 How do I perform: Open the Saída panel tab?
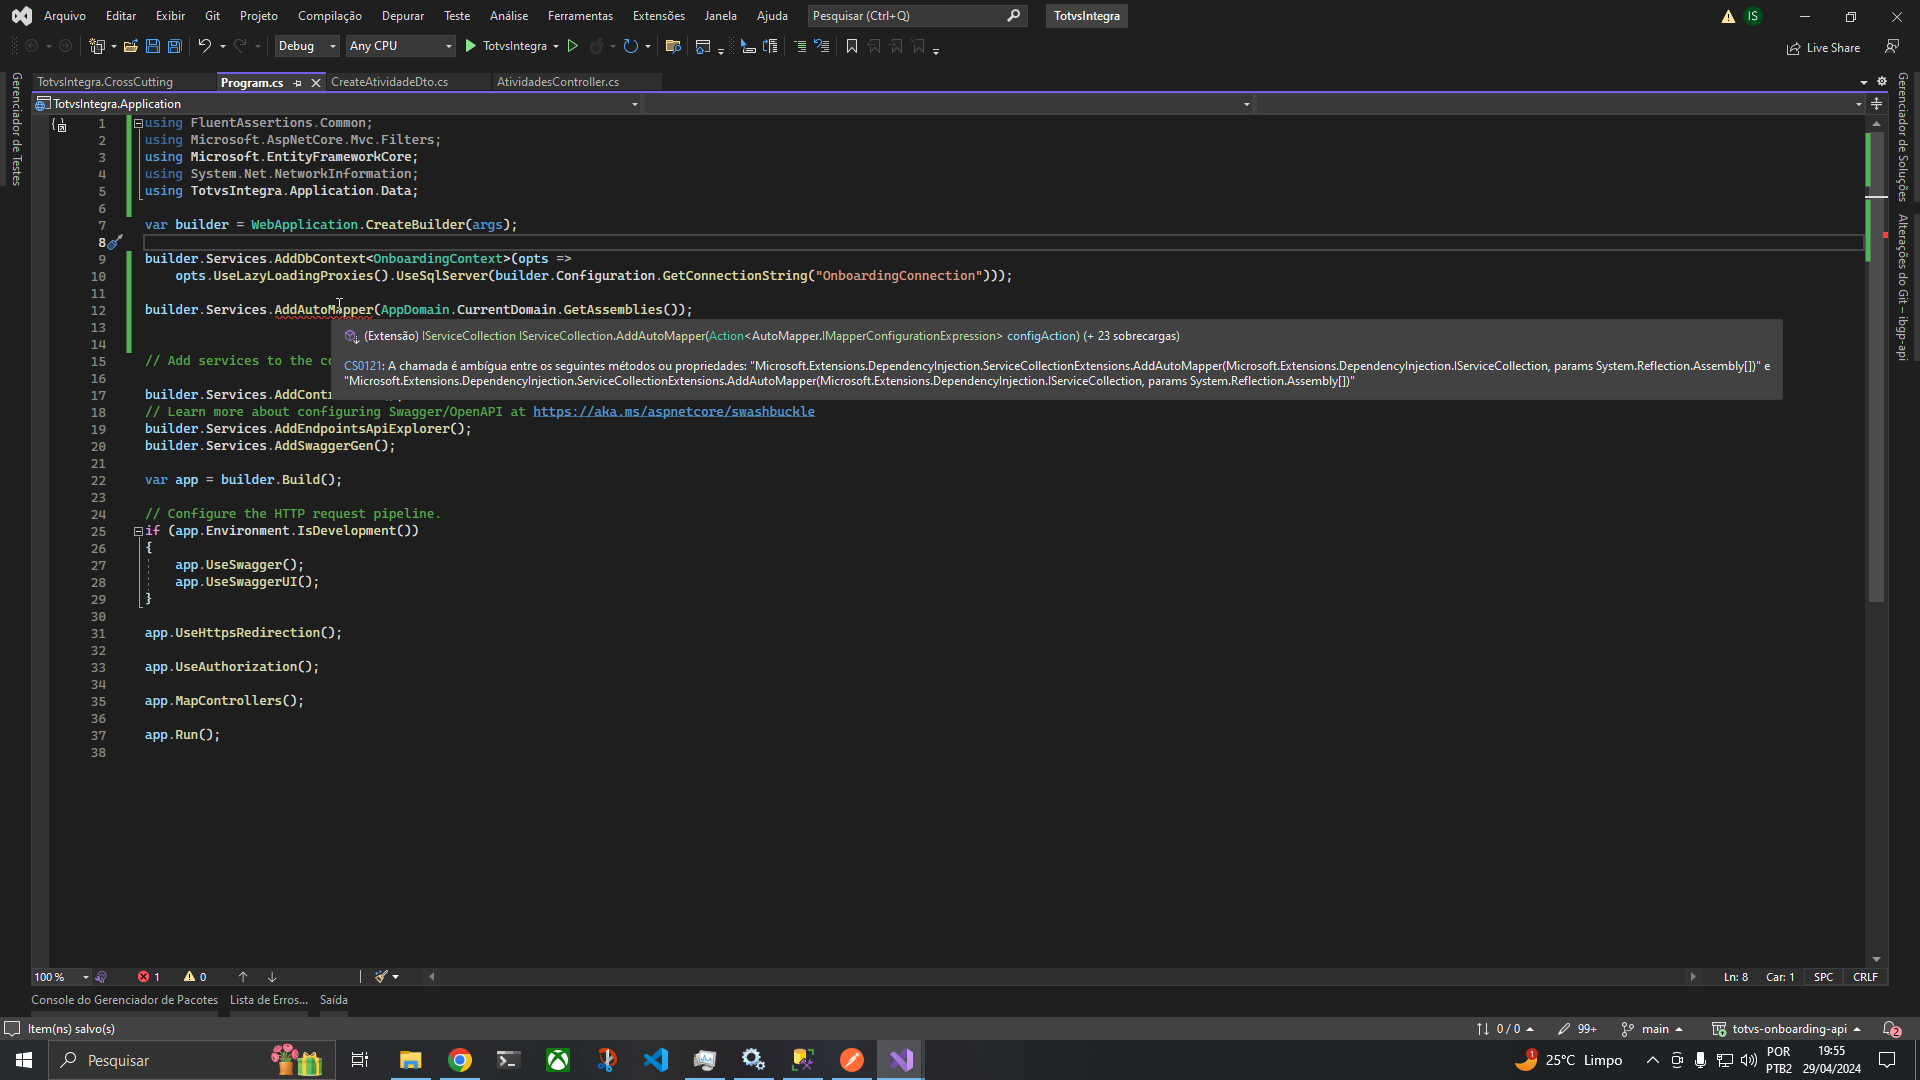(x=334, y=1000)
